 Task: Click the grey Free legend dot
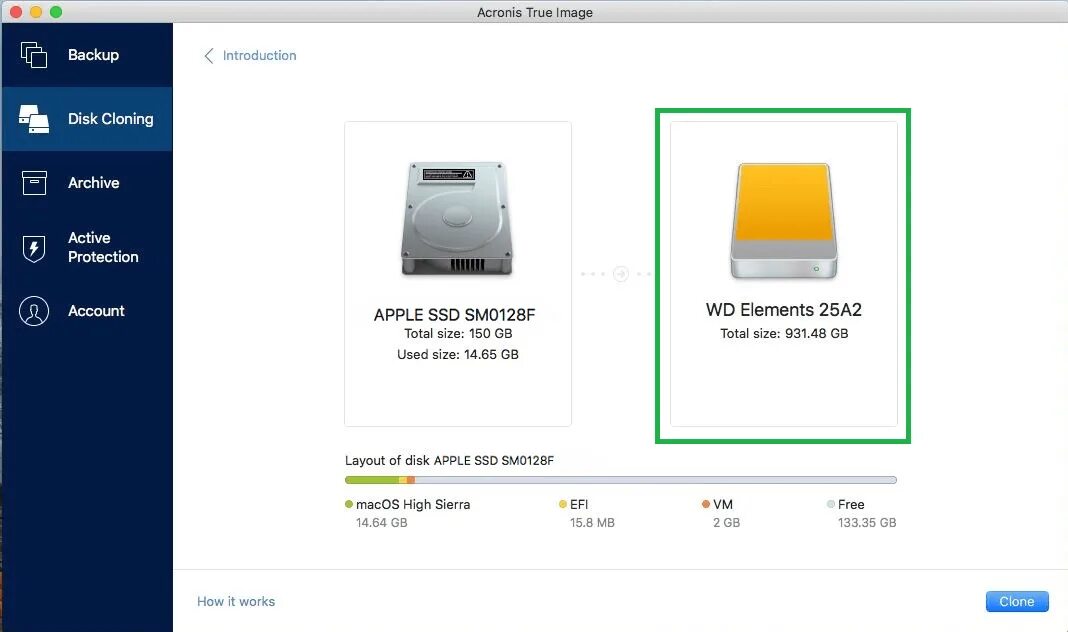[830, 505]
